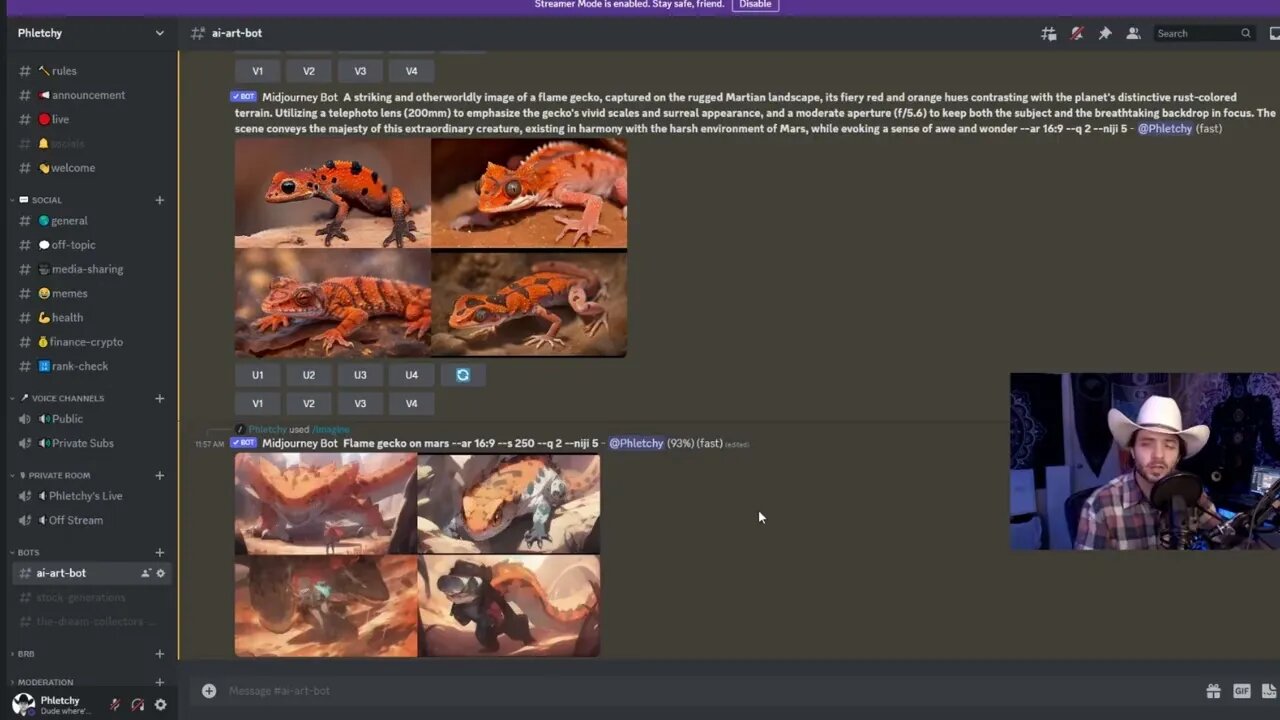This screenshot has width=1280, height=720.
Task: Click the U1 upscale button
Action: pos(257,375)
